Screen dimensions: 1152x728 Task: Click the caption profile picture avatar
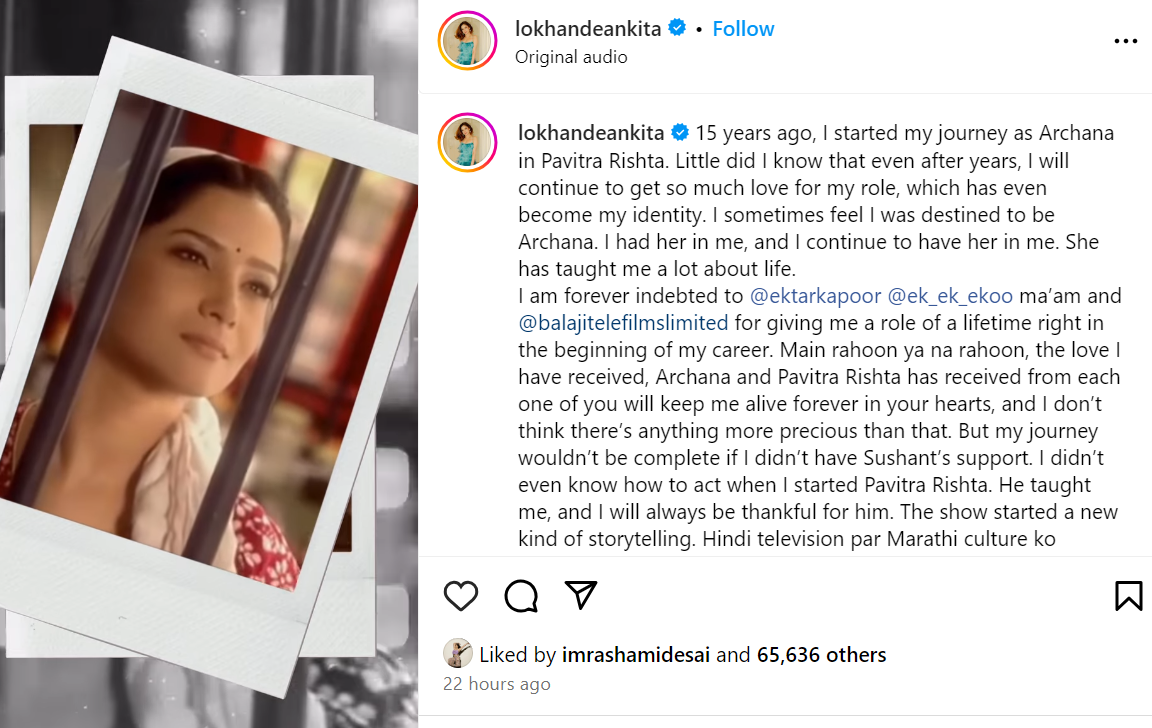pyautogui.click(x=468, y=144)
